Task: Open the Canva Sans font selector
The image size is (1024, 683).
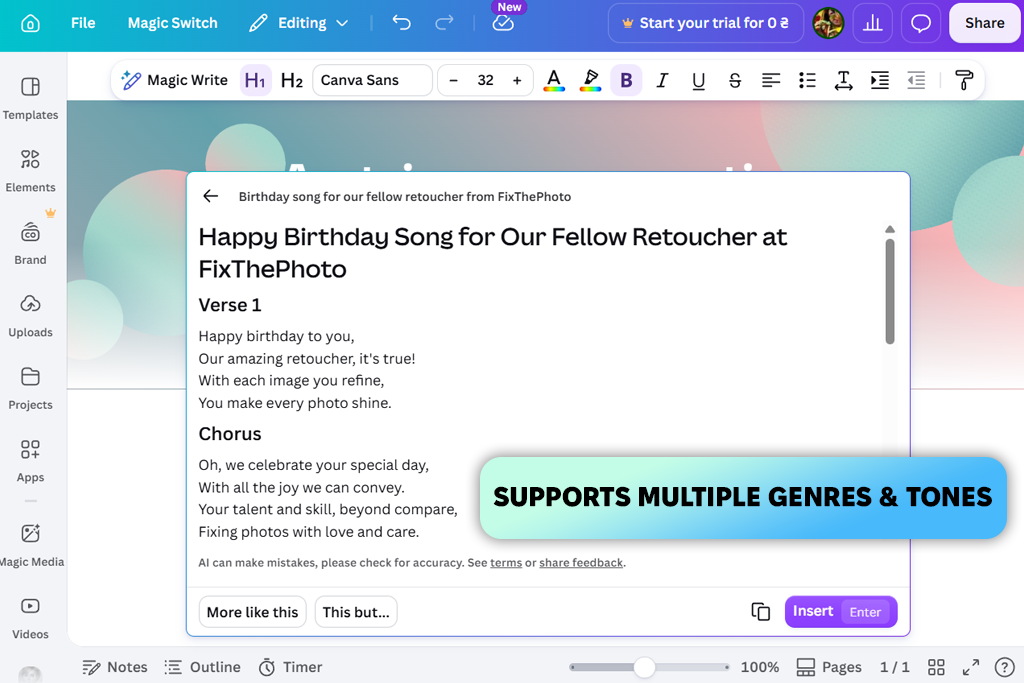Action: (372, 80)
